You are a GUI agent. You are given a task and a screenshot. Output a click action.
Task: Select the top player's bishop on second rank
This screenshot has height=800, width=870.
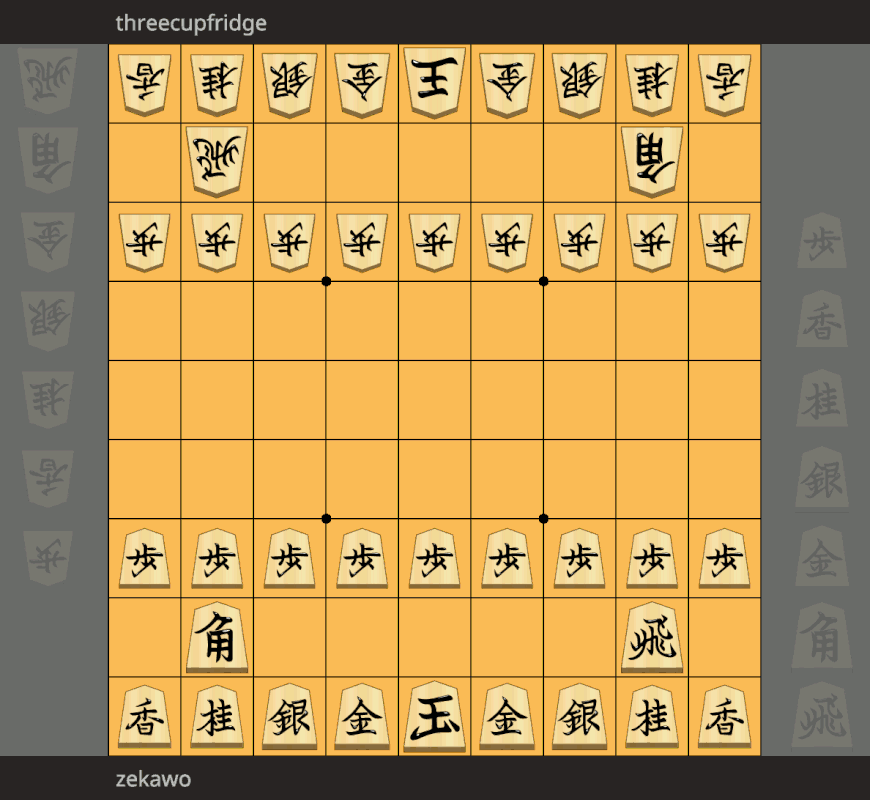pos(652,161)
